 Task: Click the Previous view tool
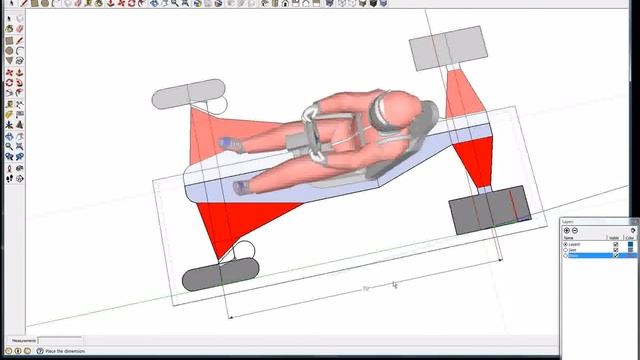(9, 157)
